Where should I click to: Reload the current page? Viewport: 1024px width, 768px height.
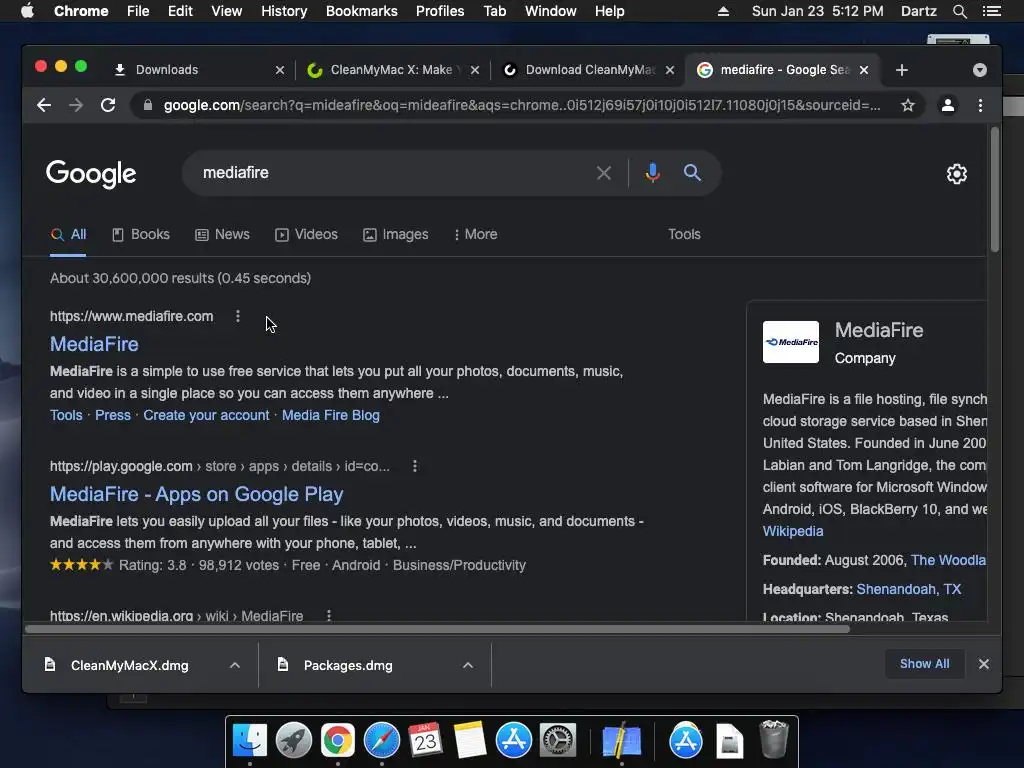(108, 105)
